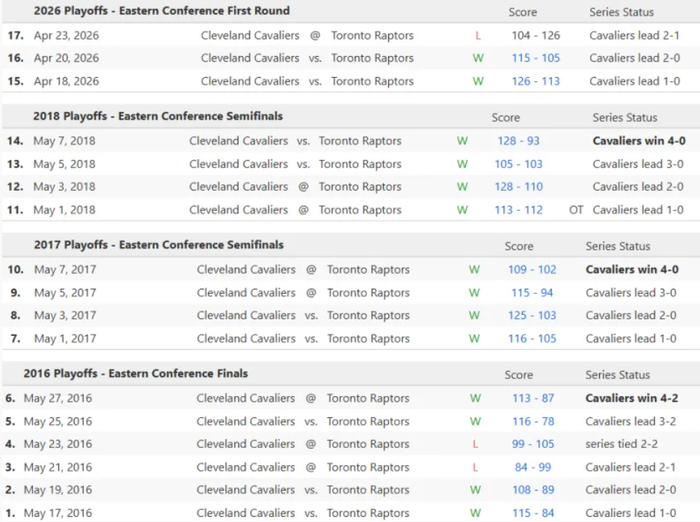Click Toronto Raptors in the Apr 23, 2026 row
This screenshot has height=522, width=700.
(372, 35)
